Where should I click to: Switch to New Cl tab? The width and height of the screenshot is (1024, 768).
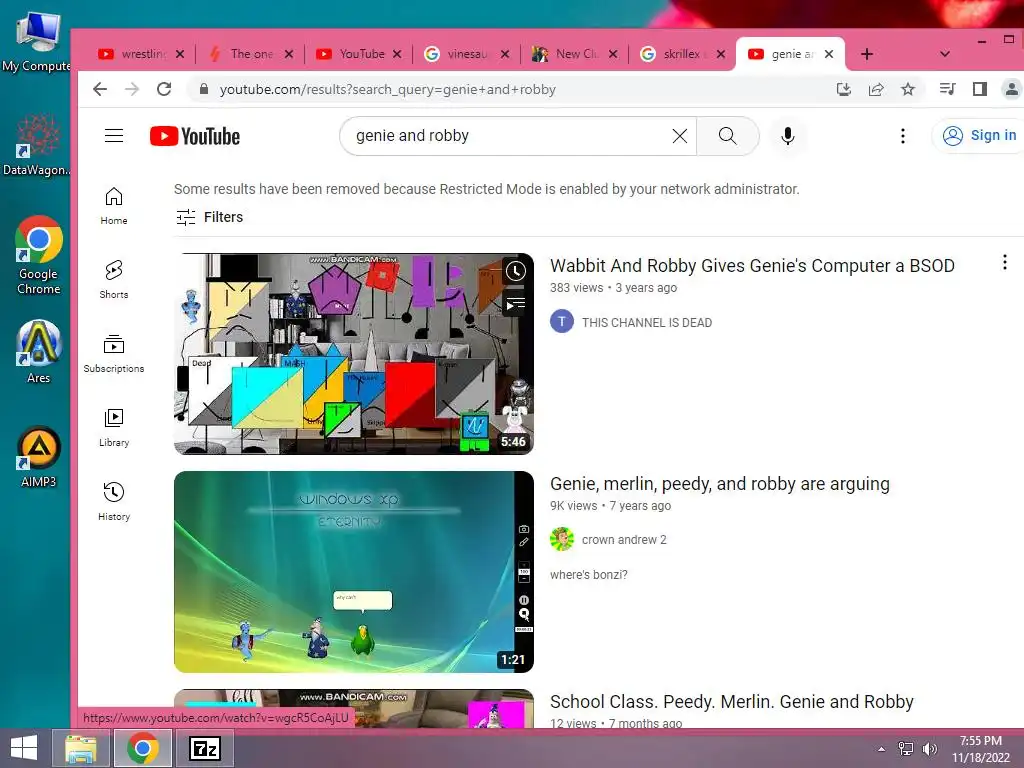pos(568,54)
